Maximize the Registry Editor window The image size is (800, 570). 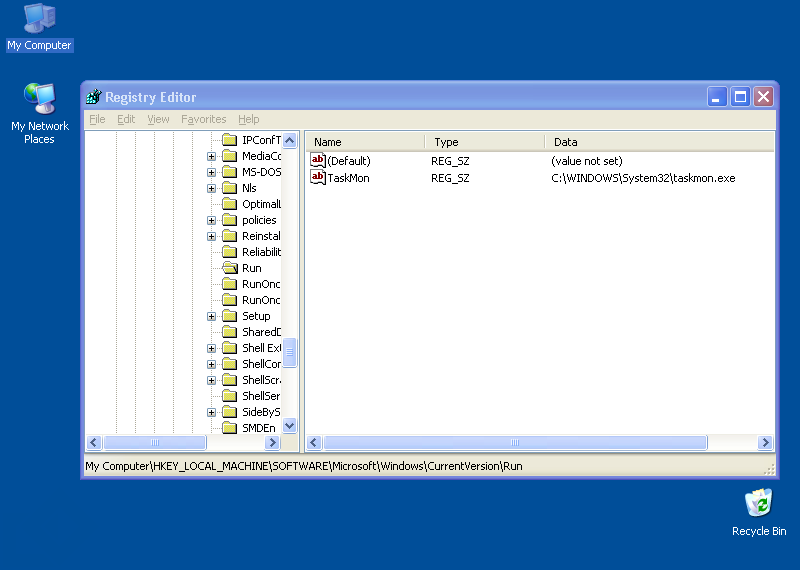740,96
